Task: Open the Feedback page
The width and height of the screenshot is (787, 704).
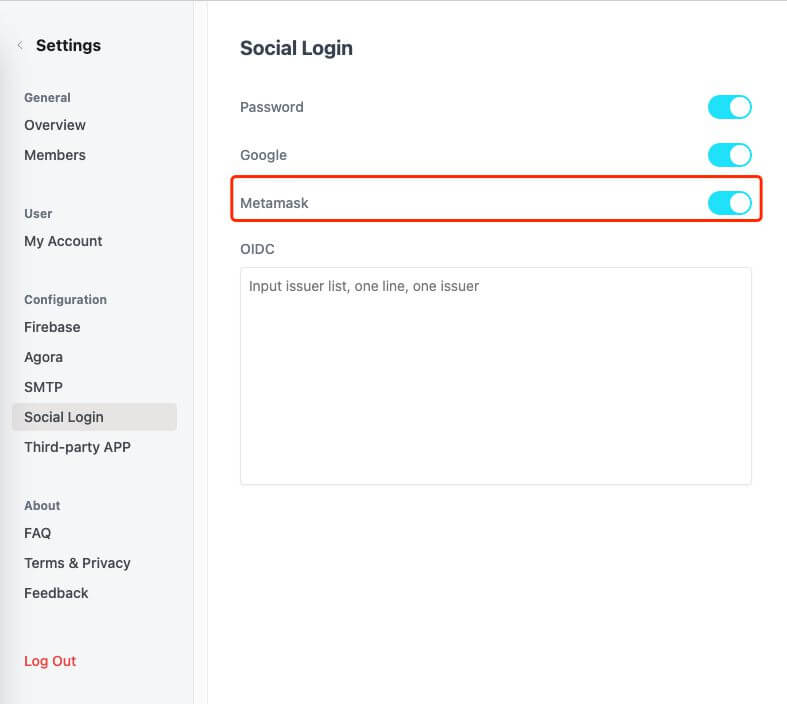Action: click(56, 593)
